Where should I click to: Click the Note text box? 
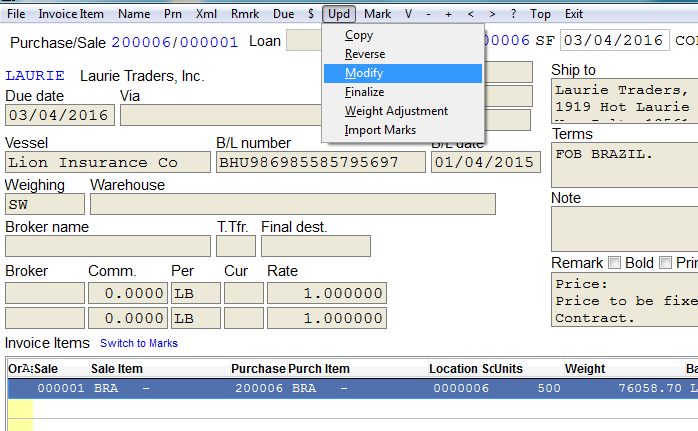(625, 229)
